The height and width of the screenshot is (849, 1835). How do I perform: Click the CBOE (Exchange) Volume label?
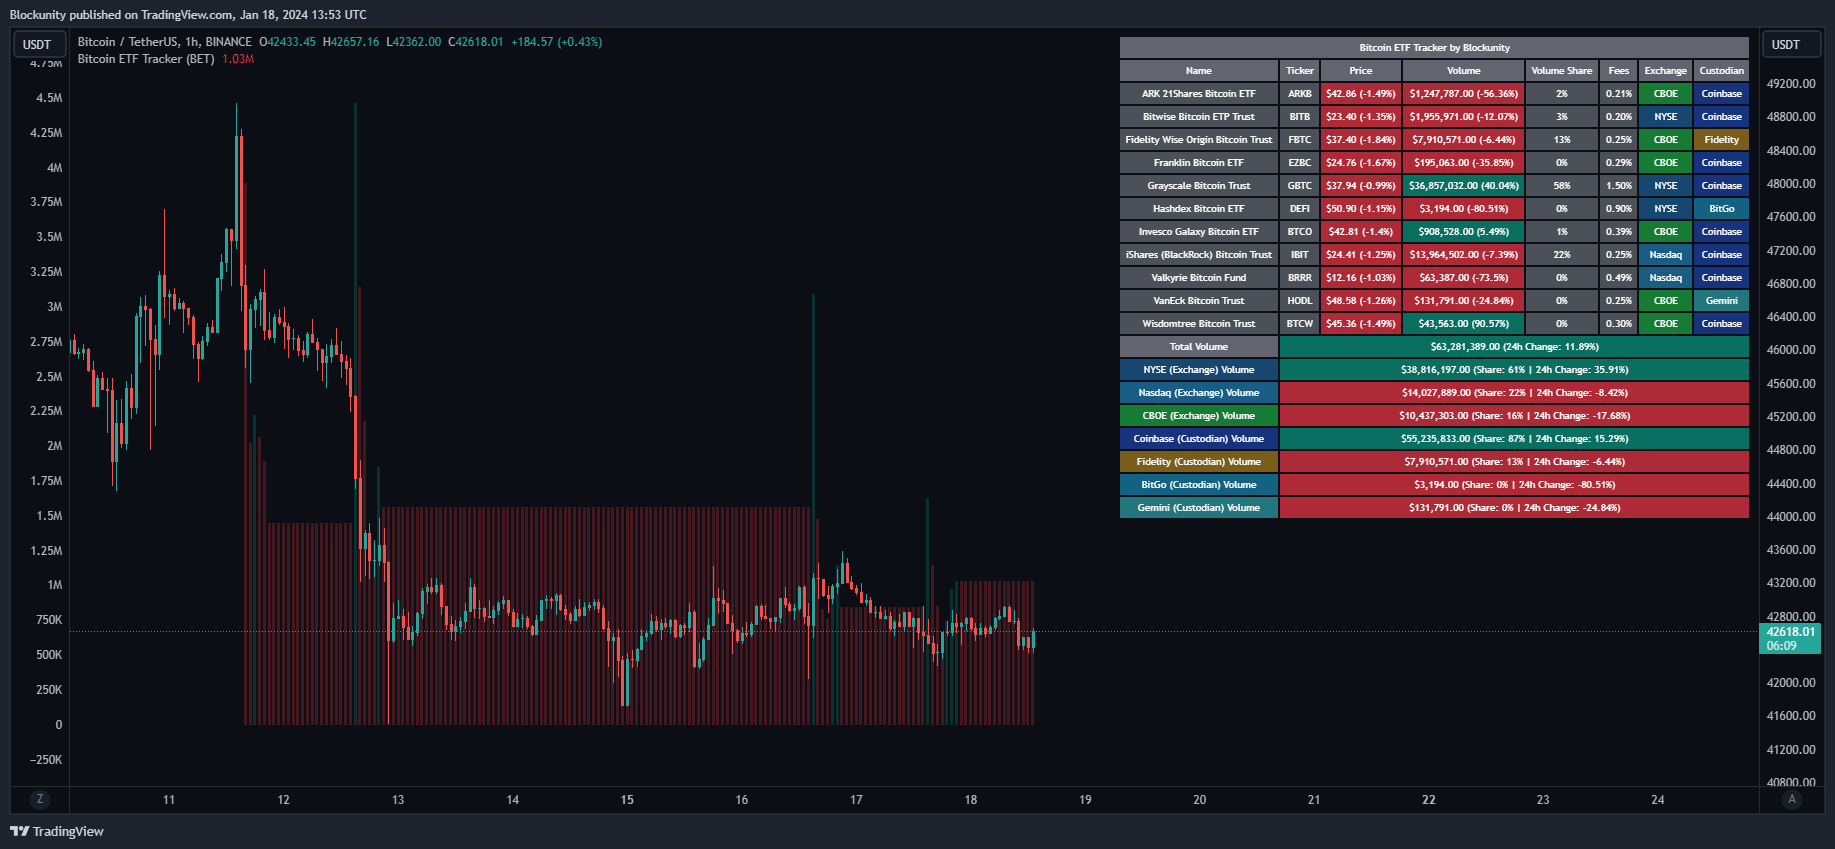point(1199,416)
